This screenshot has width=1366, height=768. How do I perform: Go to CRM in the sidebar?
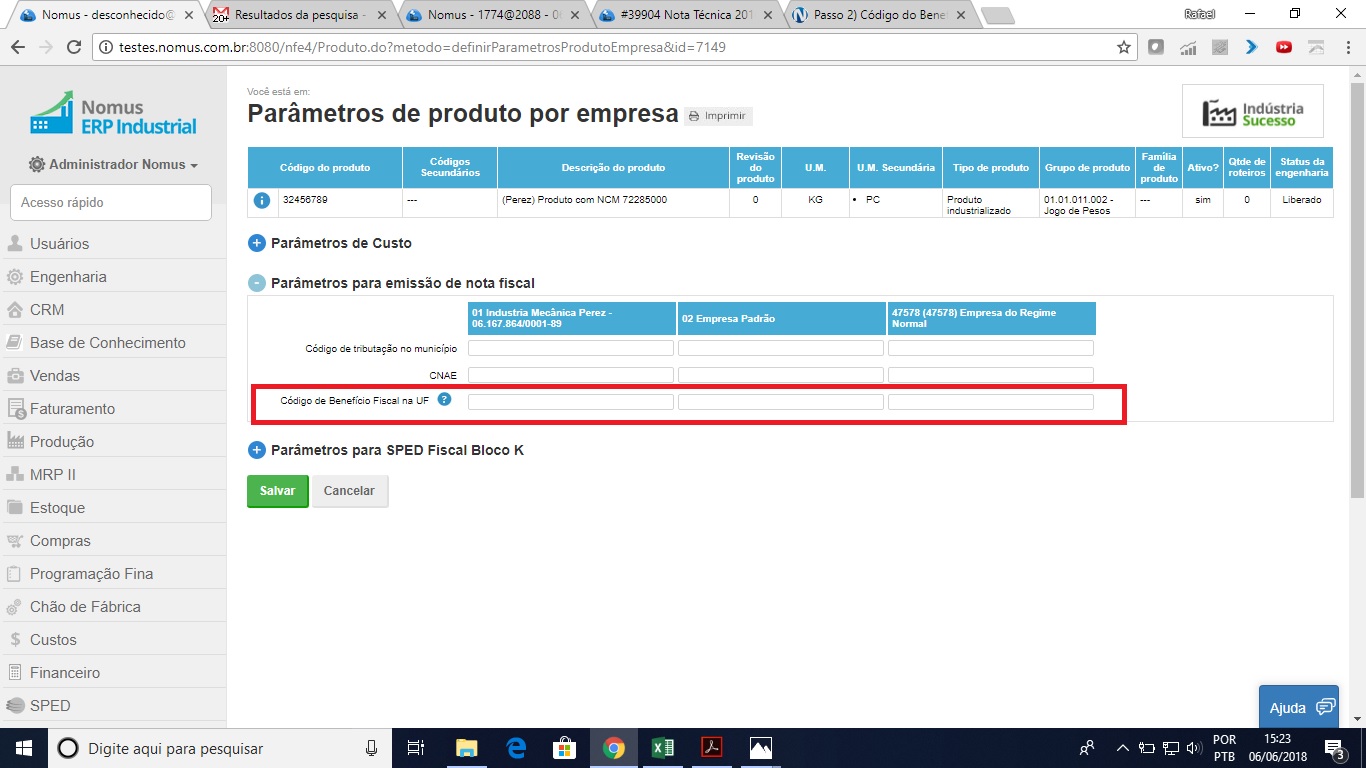coord(113,310)
